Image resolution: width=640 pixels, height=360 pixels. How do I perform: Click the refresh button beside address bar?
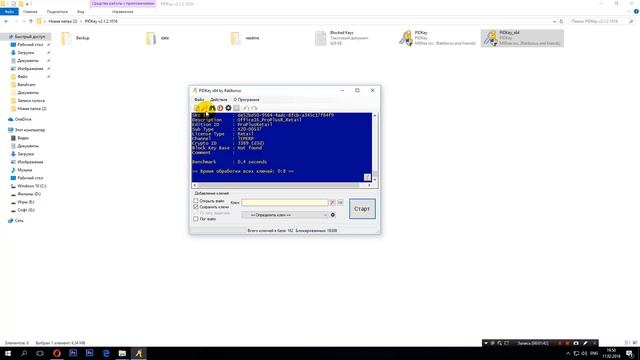pos(561,21)
